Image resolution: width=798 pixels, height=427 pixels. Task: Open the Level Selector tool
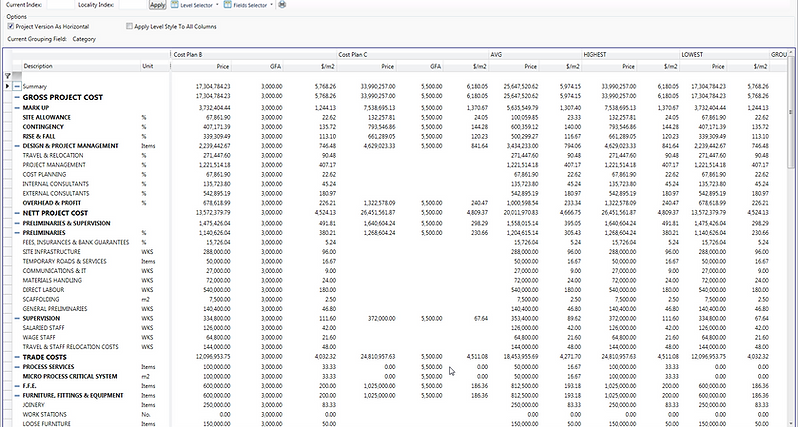pyautogui.click(x=195, y=5)
